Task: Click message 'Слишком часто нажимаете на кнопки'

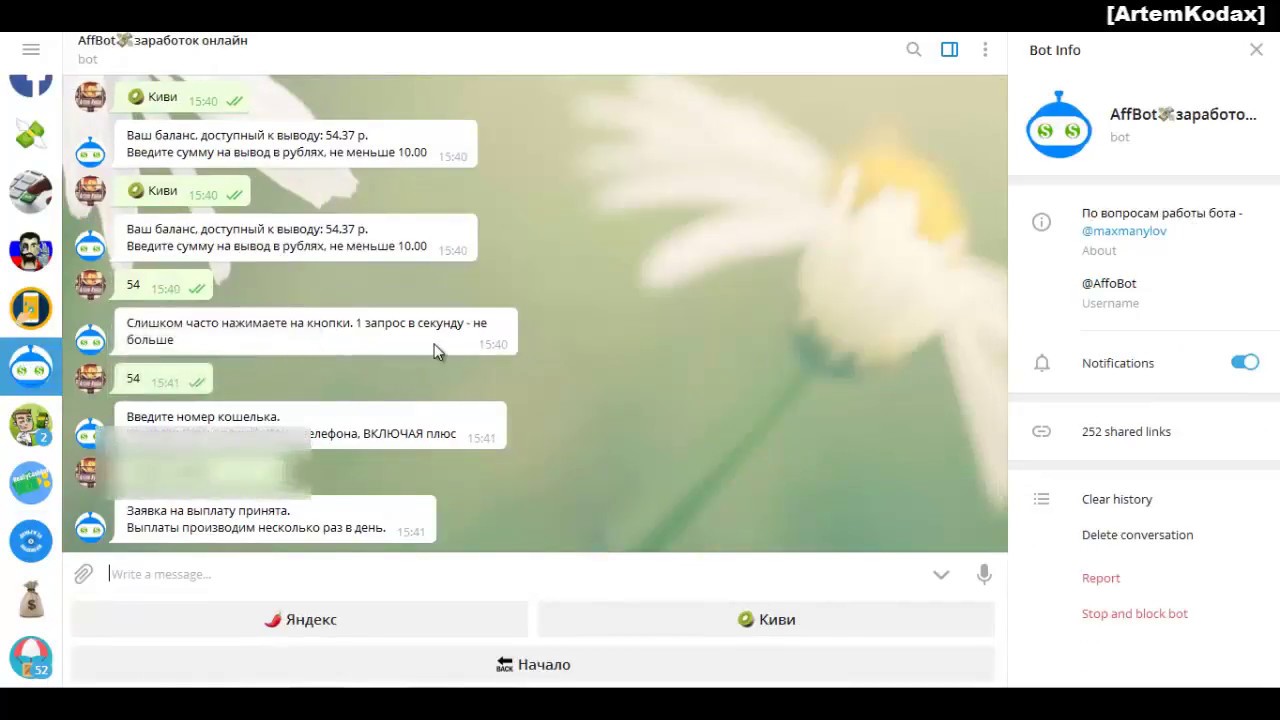Action: [316, 331]
